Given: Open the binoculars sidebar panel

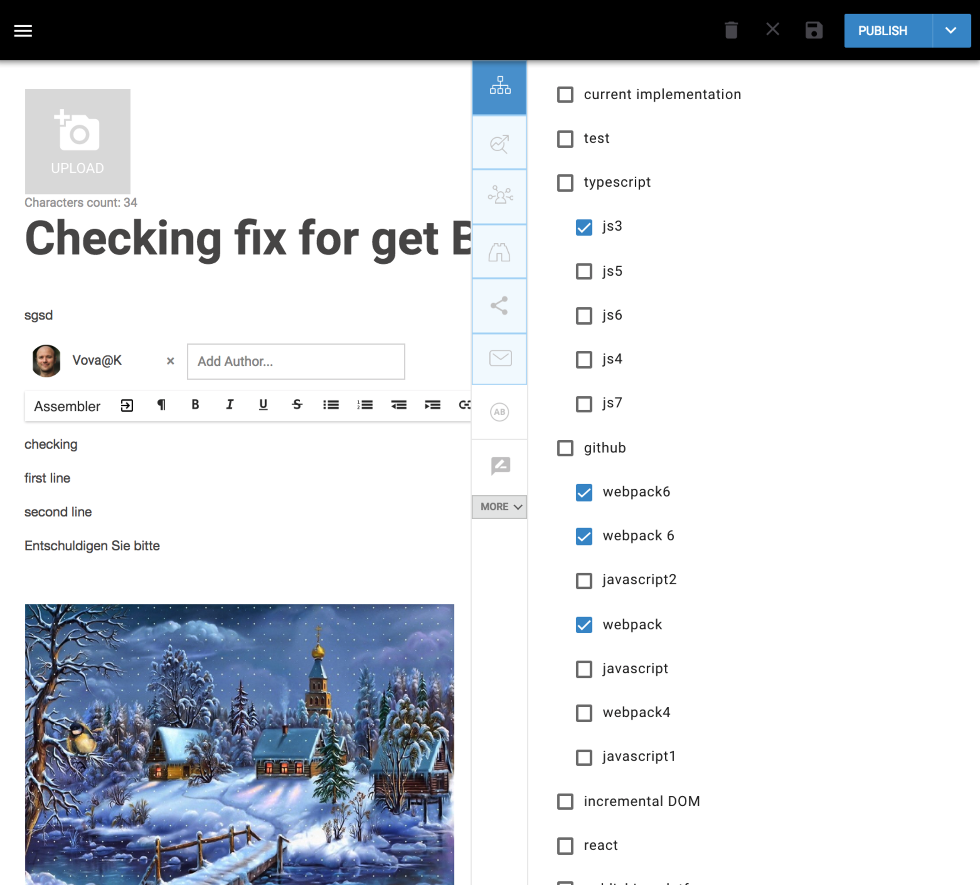Looking at the screenshot, I should [499, 252].
